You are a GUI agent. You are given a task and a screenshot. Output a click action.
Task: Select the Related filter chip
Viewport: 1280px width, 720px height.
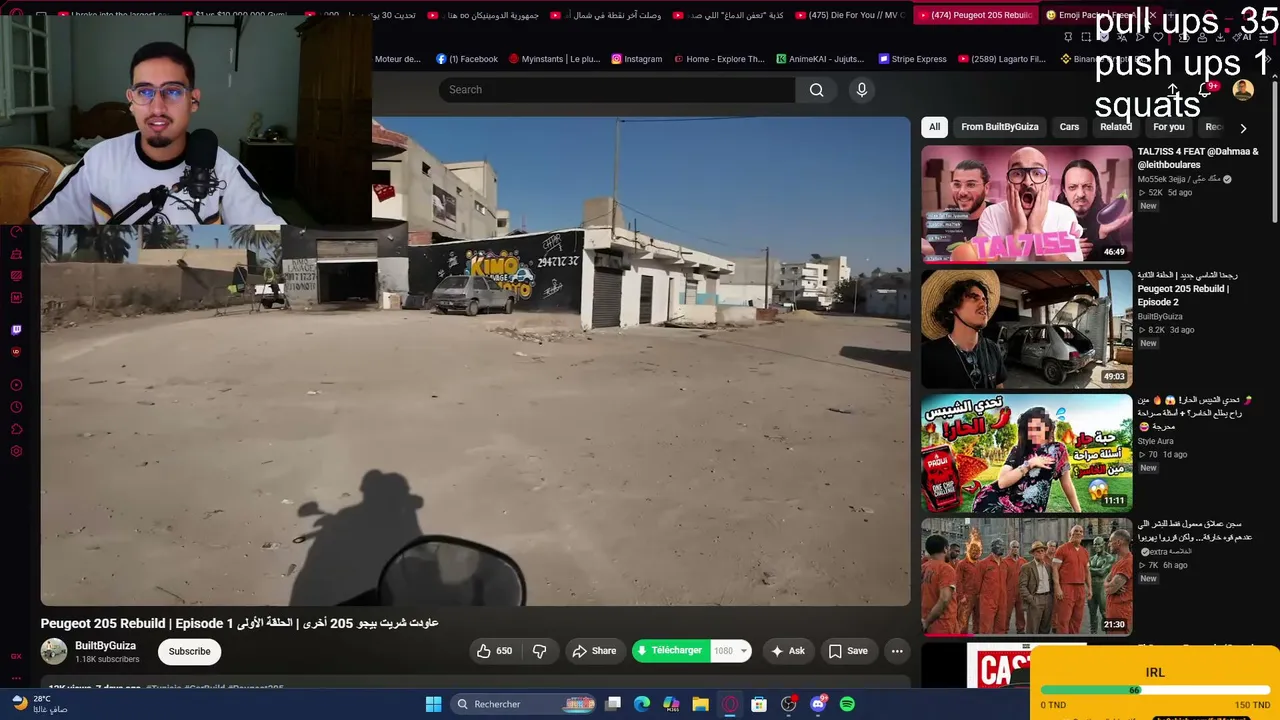click(1116, 127)
